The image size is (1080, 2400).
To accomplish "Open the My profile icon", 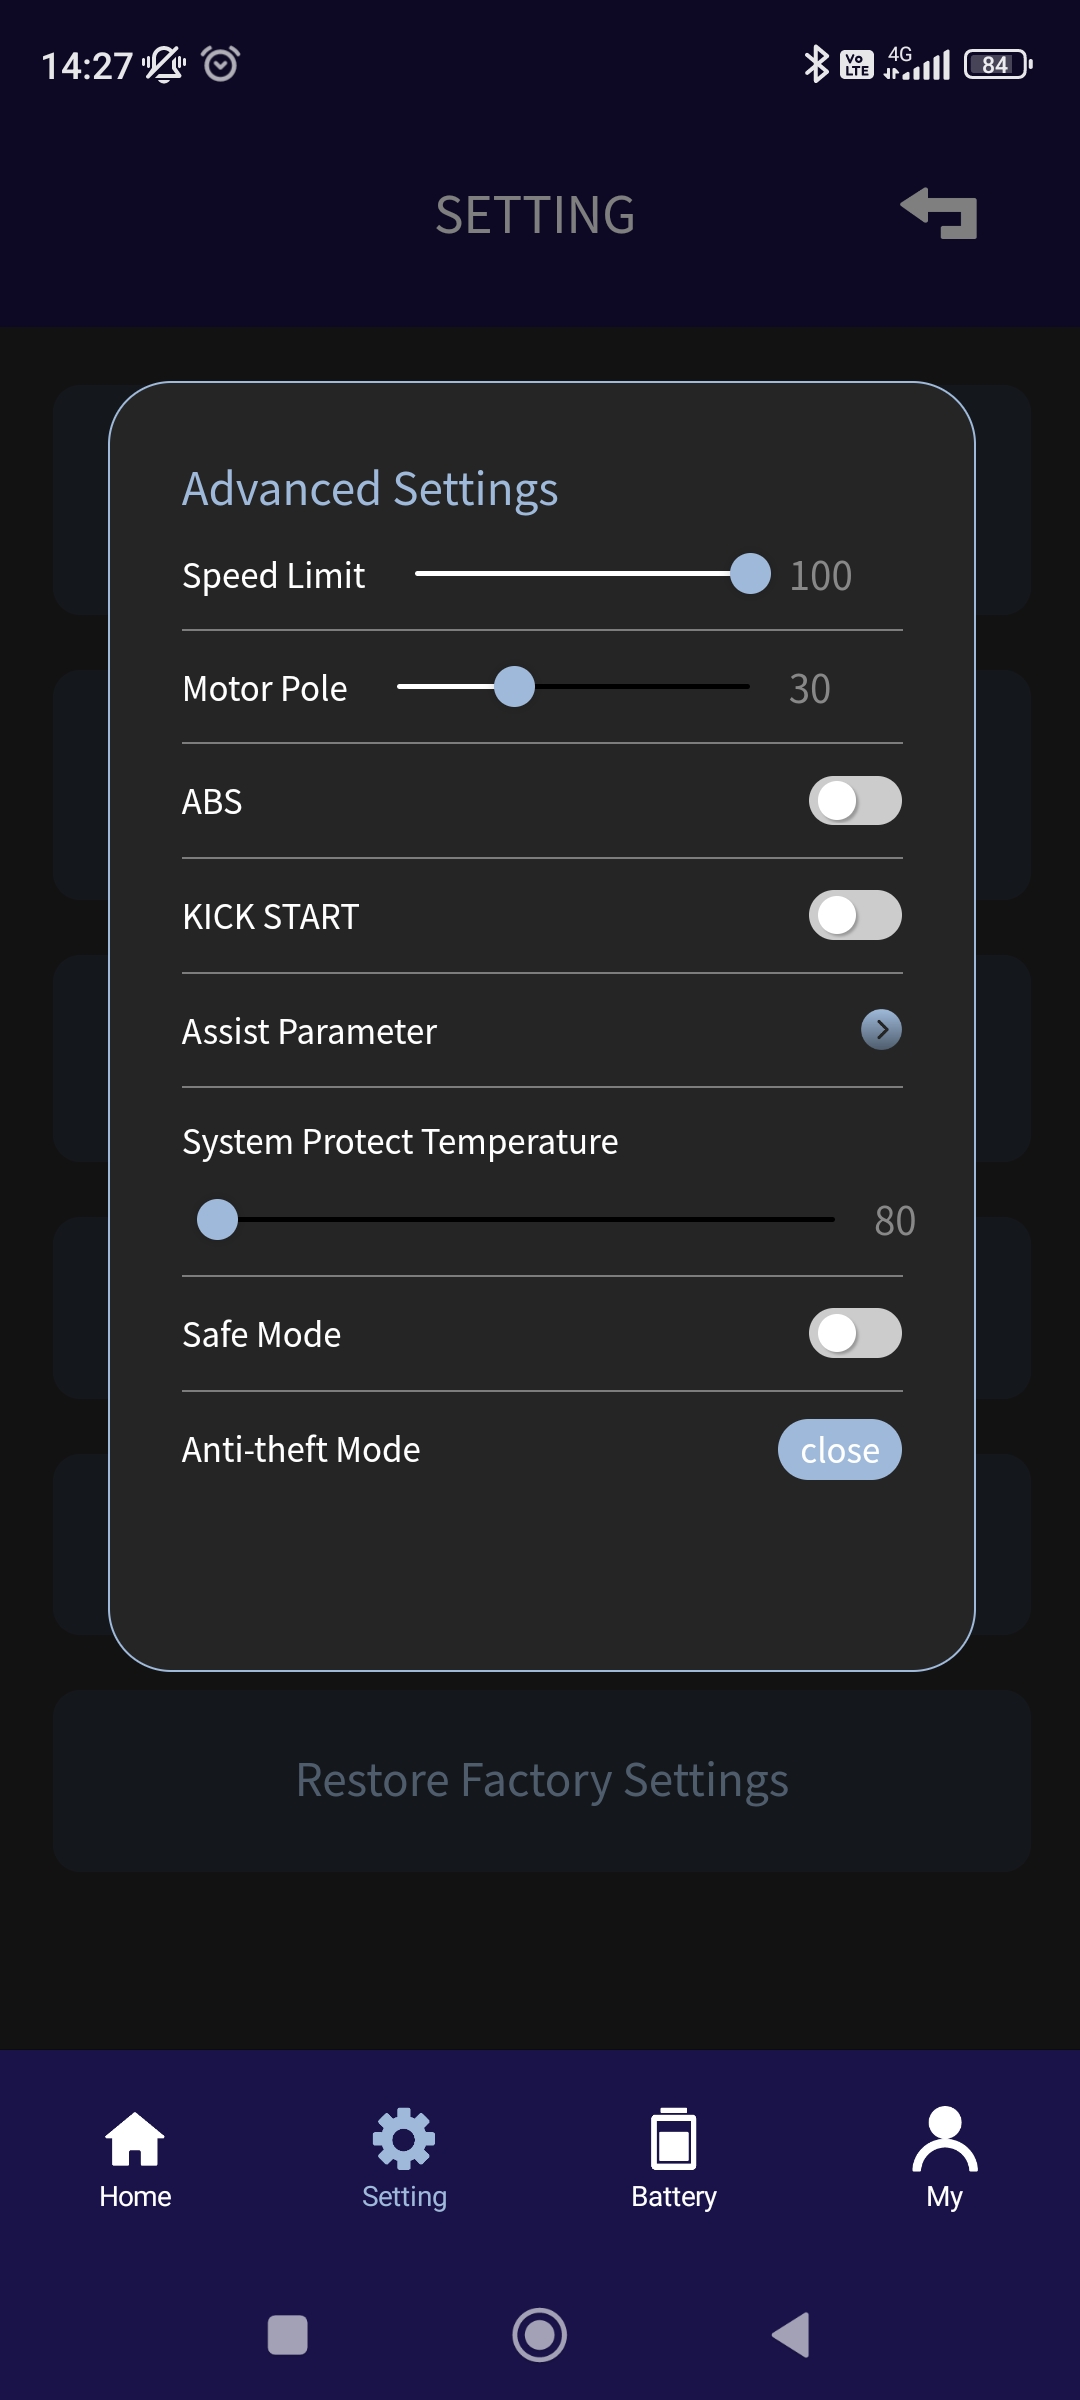I will coord(944,2140).
